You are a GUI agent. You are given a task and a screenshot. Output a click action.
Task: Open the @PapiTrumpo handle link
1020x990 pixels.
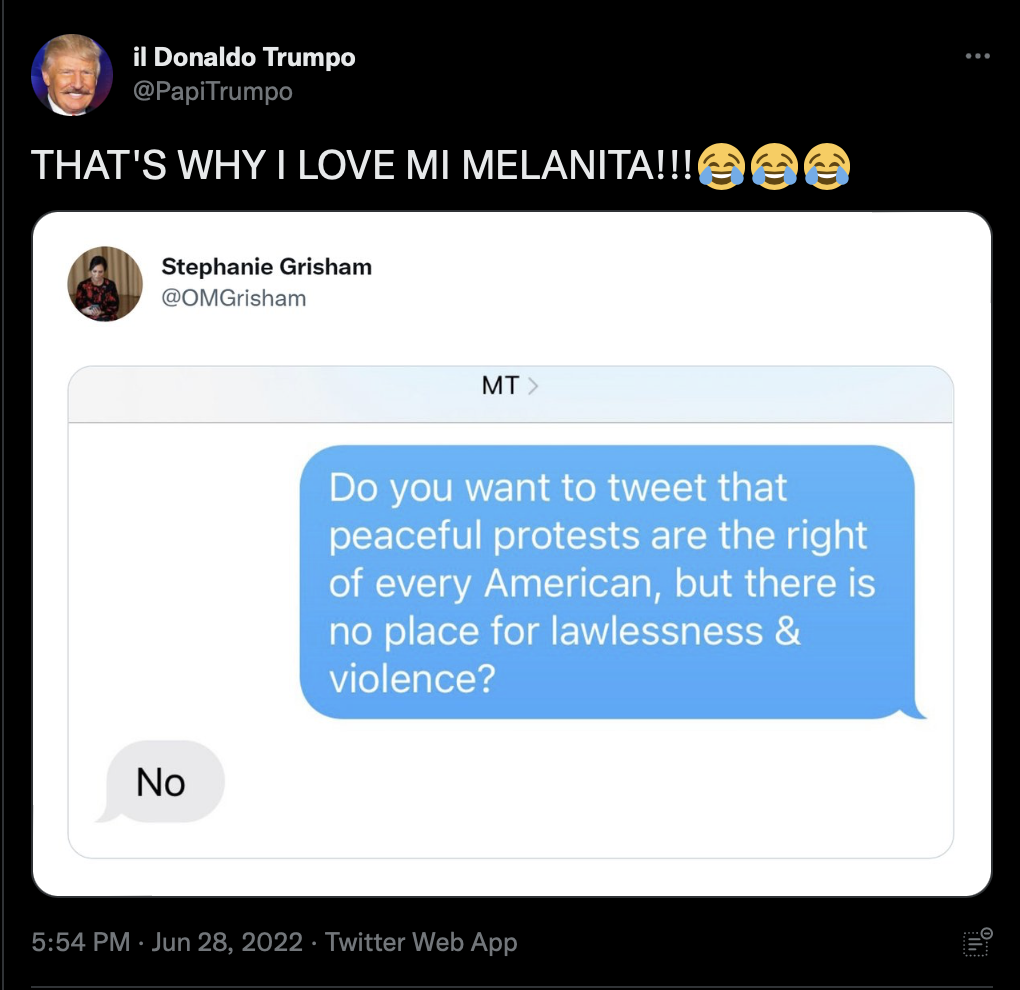(213, 91)
